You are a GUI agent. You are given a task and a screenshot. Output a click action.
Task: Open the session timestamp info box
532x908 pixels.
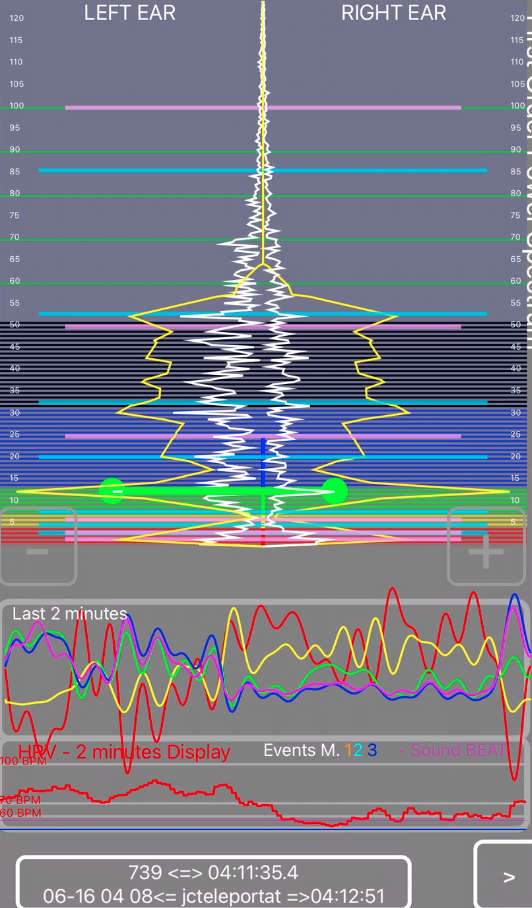[214, 883]
